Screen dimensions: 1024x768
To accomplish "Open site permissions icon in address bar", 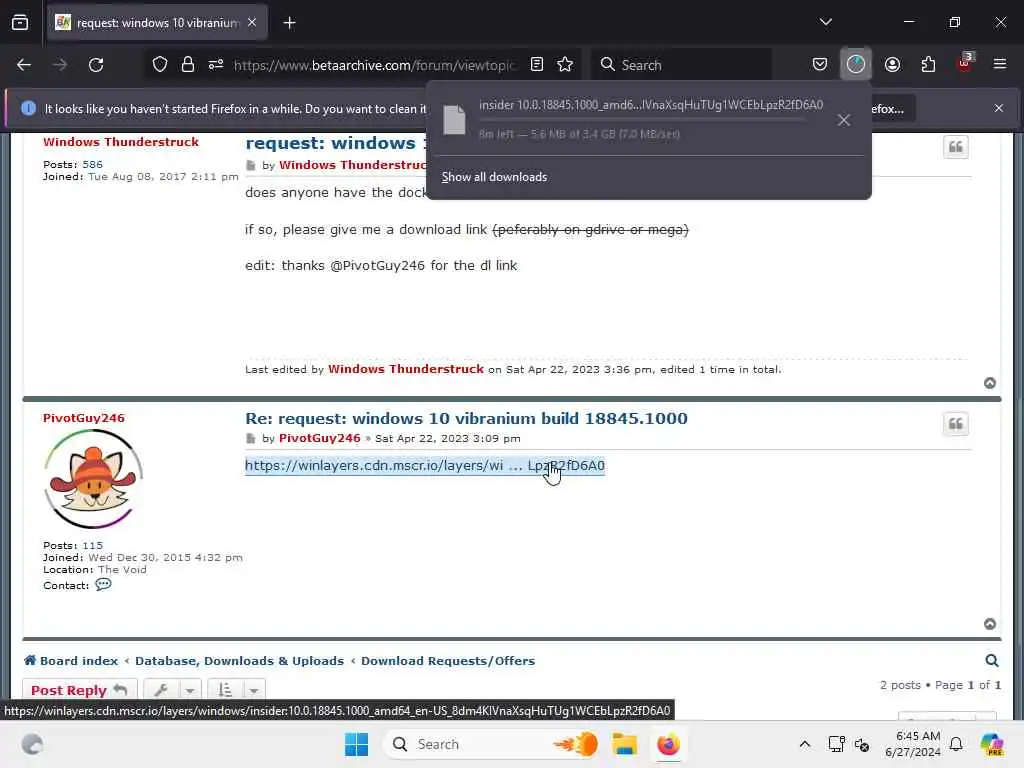I will tap(216, 65).
